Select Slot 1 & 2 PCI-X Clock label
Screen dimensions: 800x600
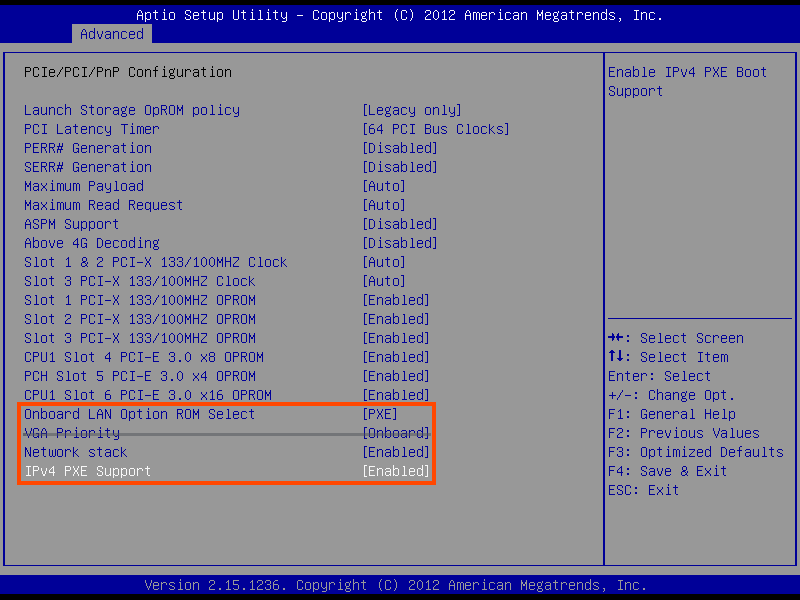[x=155, y=262]
